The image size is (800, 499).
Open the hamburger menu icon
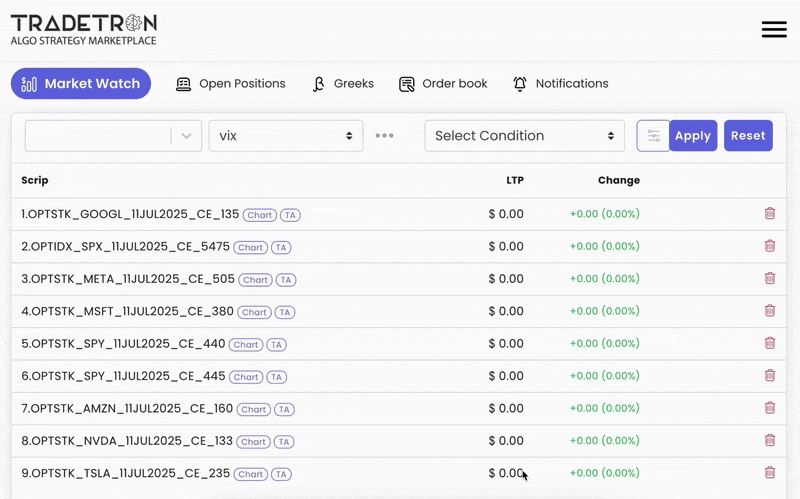(774, 29)
